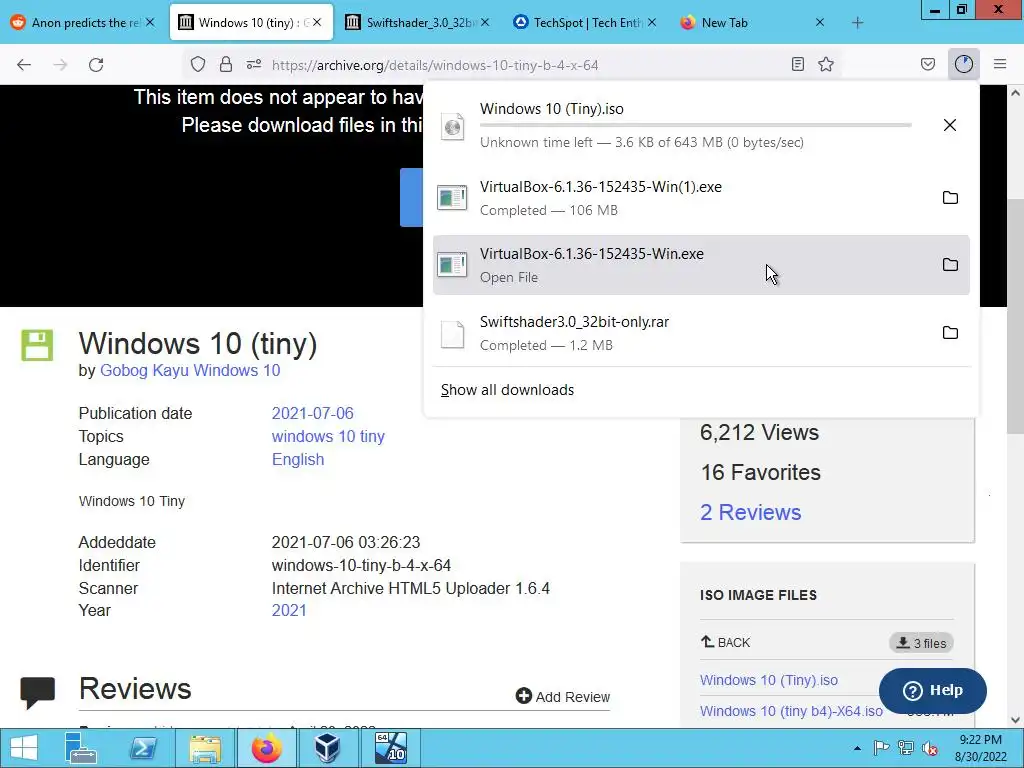Screen dimensions: 1024x768
Task: Open a new browser tab
Action: pos(857,23)
